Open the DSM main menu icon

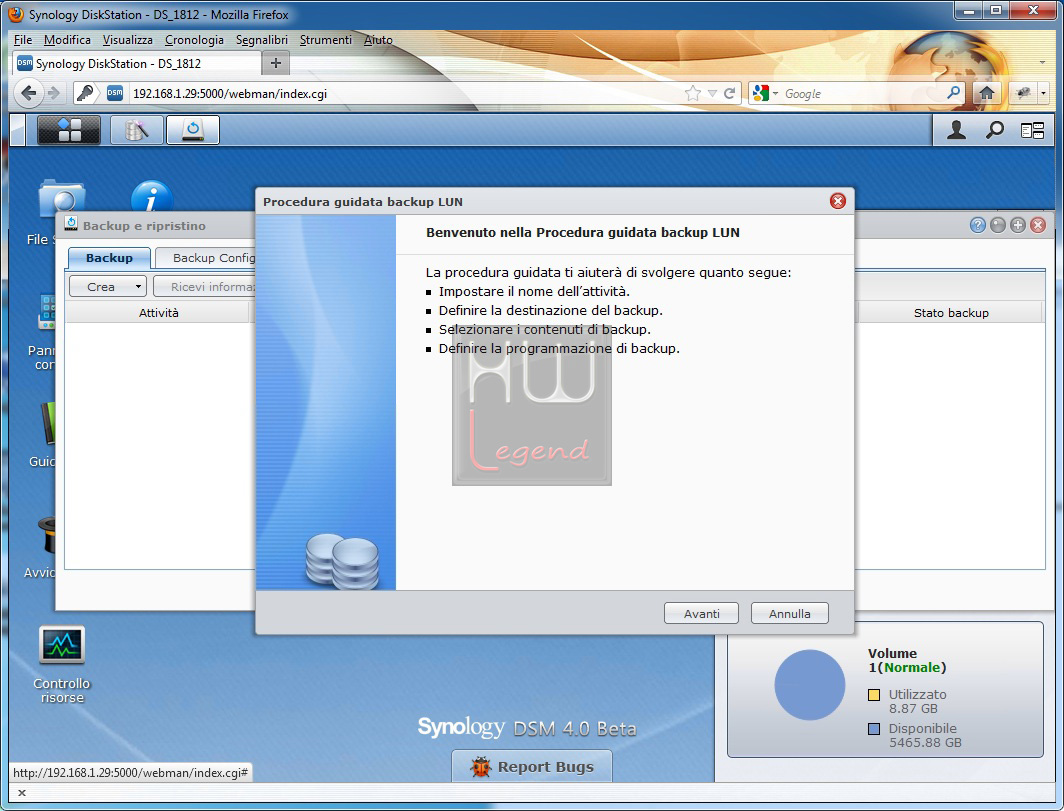click(69, 130)
